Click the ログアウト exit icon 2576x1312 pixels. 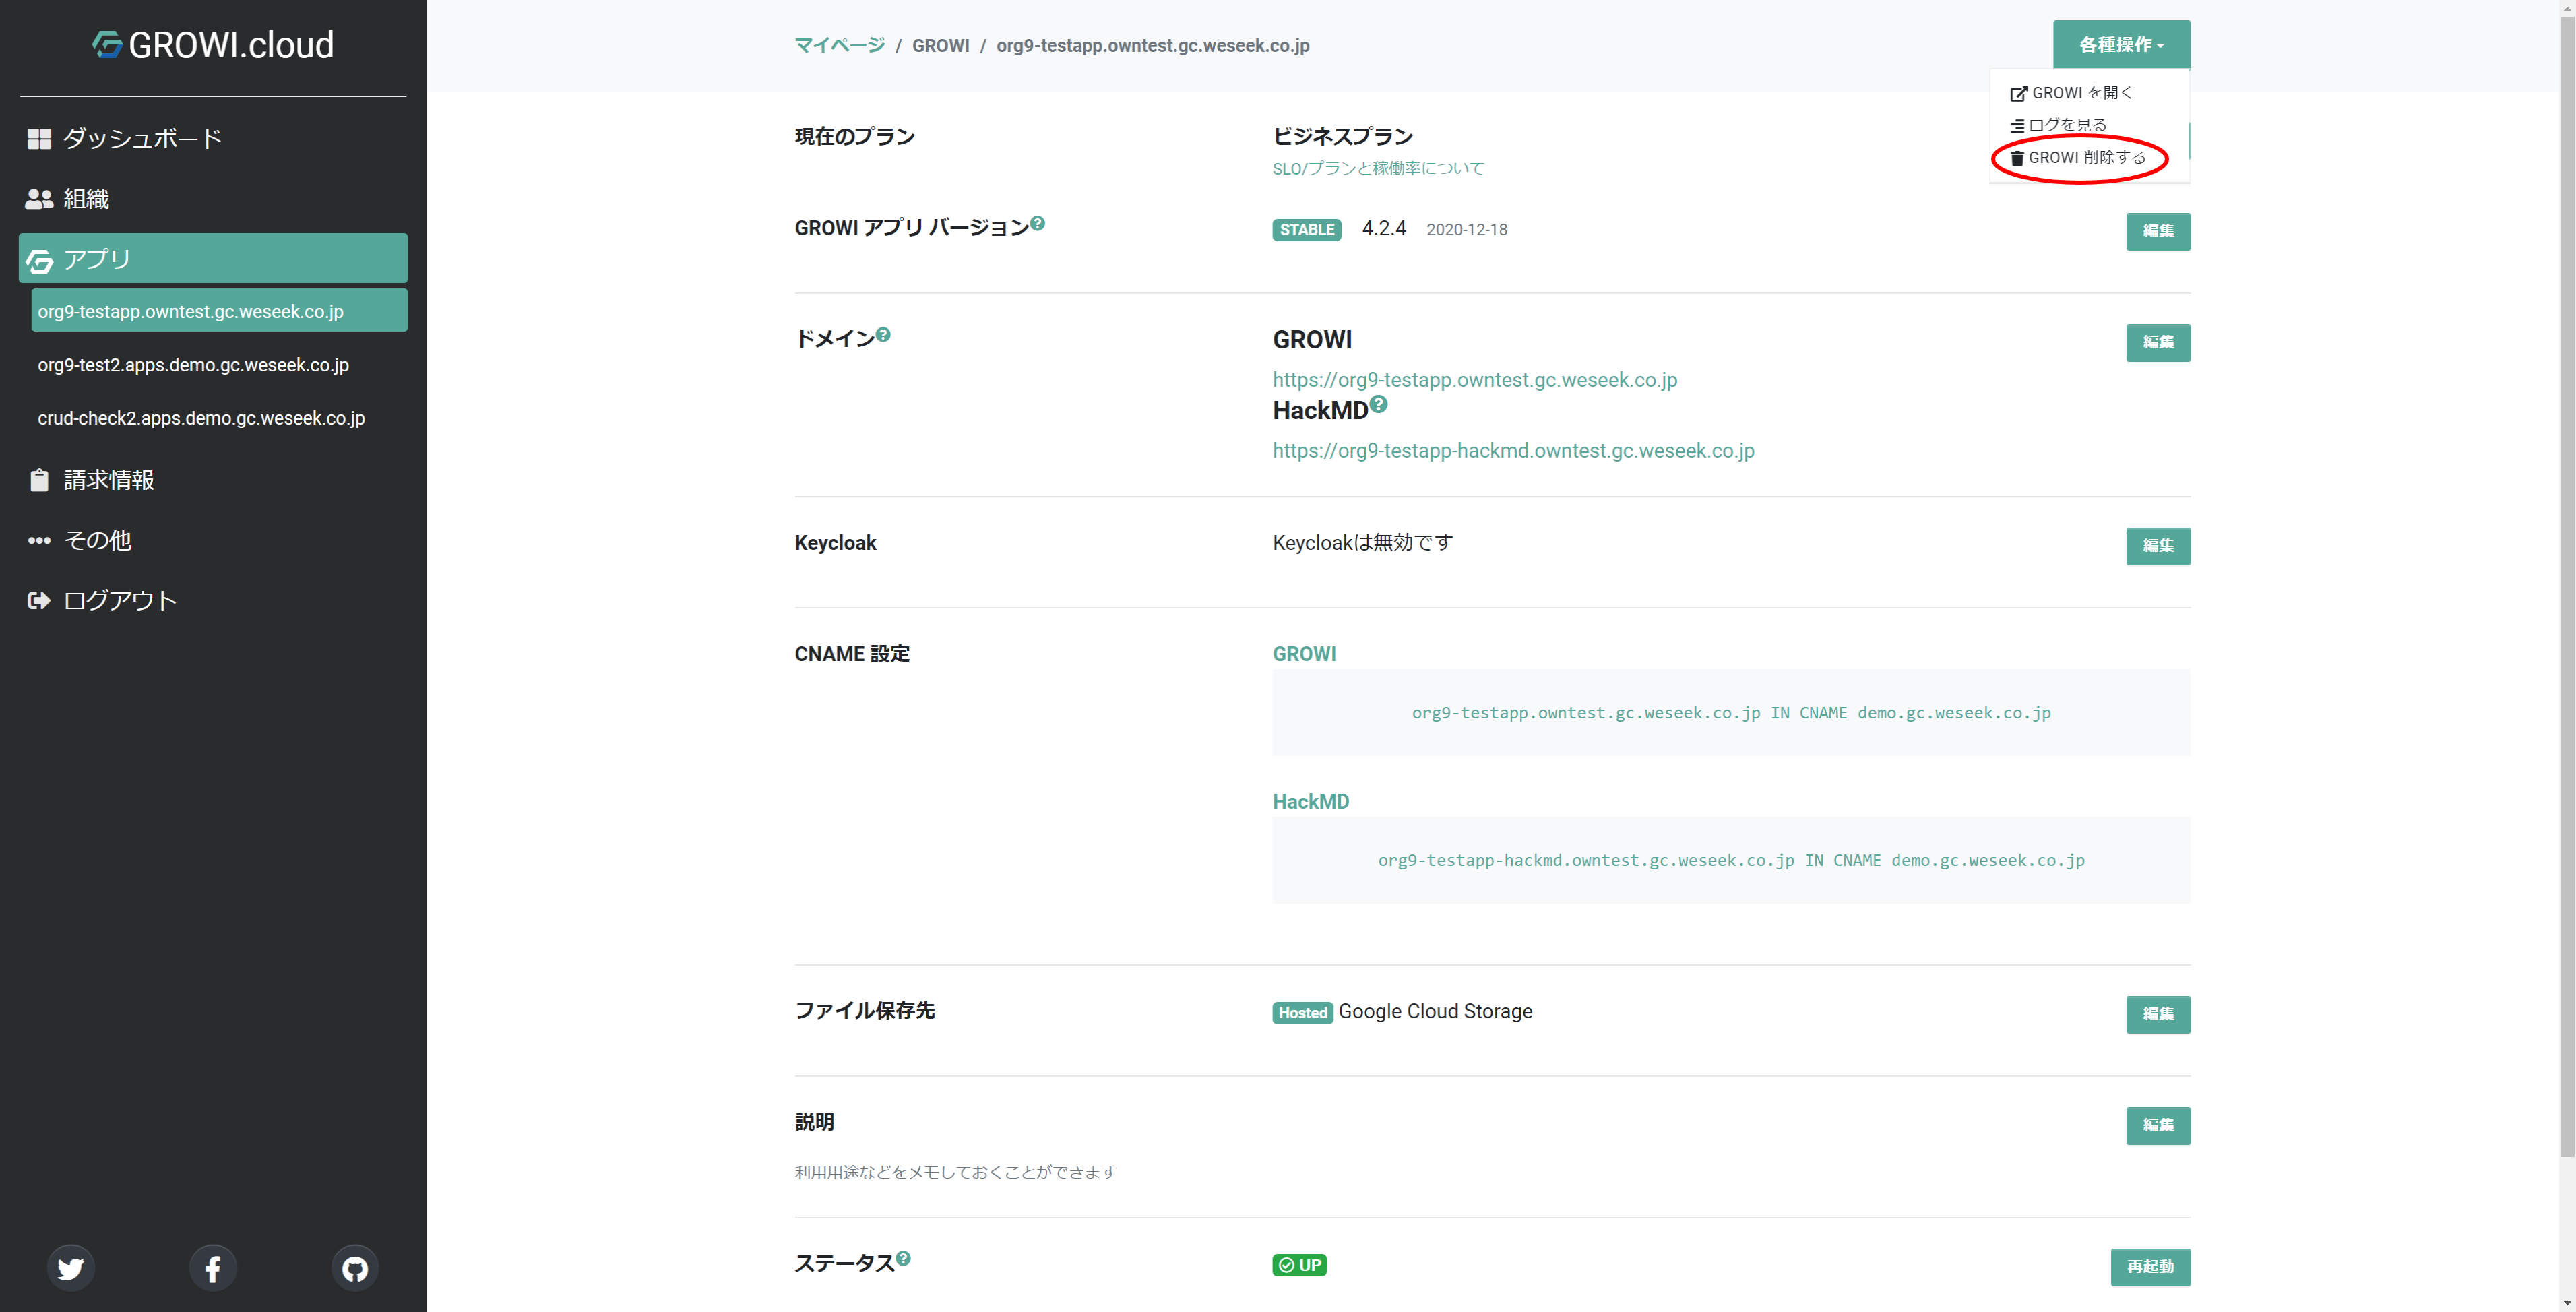pyautogui.click(x=39, y=600)
